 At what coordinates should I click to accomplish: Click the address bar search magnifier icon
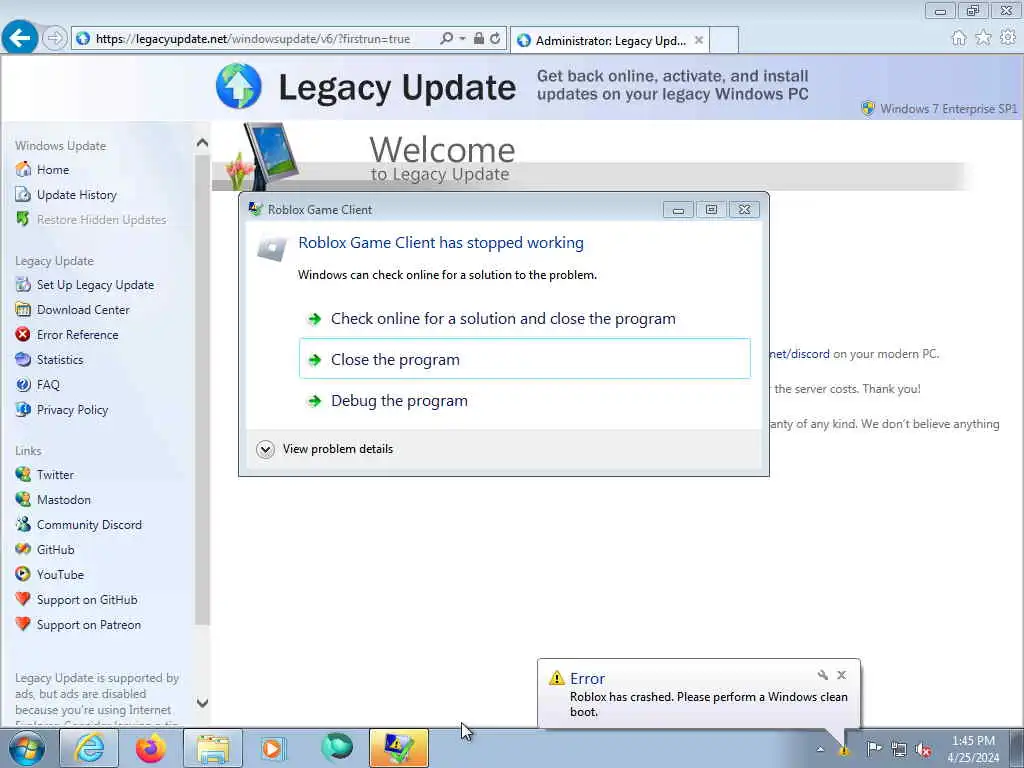tap(447, 39)
